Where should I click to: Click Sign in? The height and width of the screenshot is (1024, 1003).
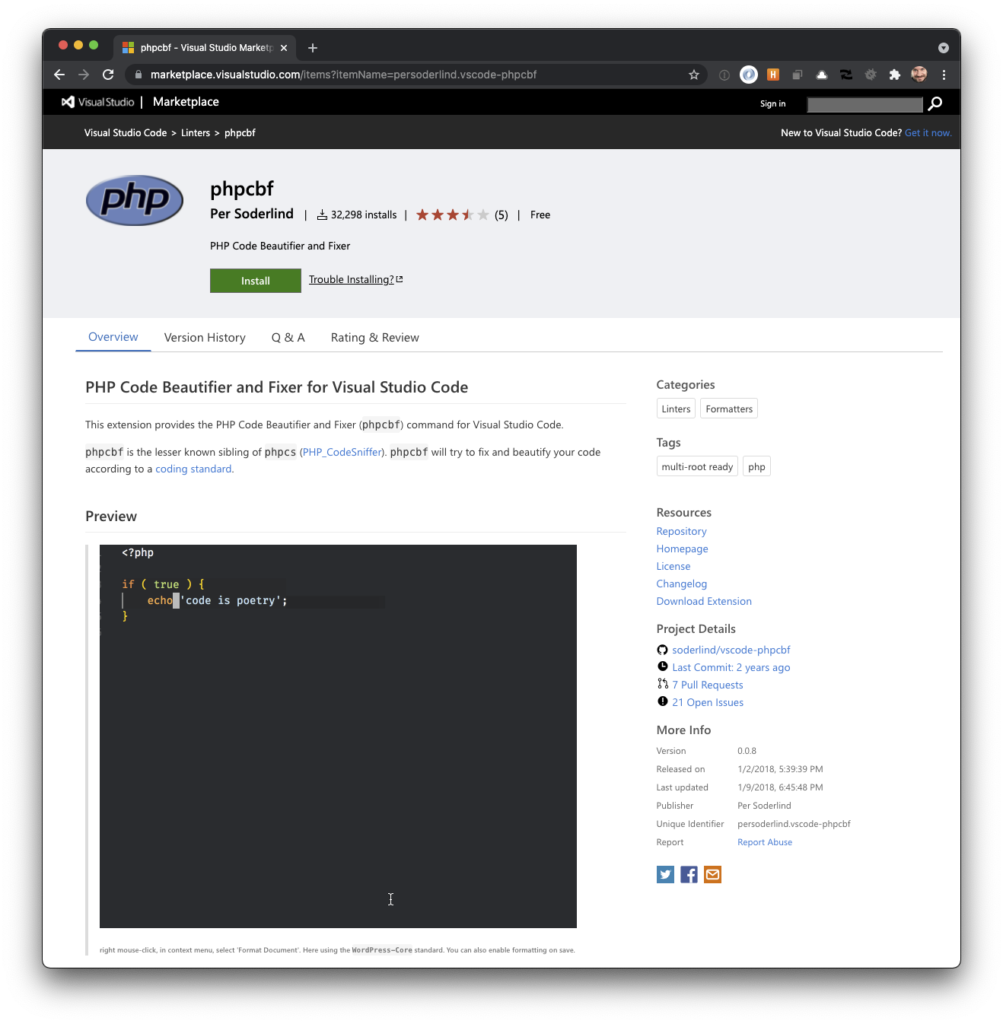772,104
